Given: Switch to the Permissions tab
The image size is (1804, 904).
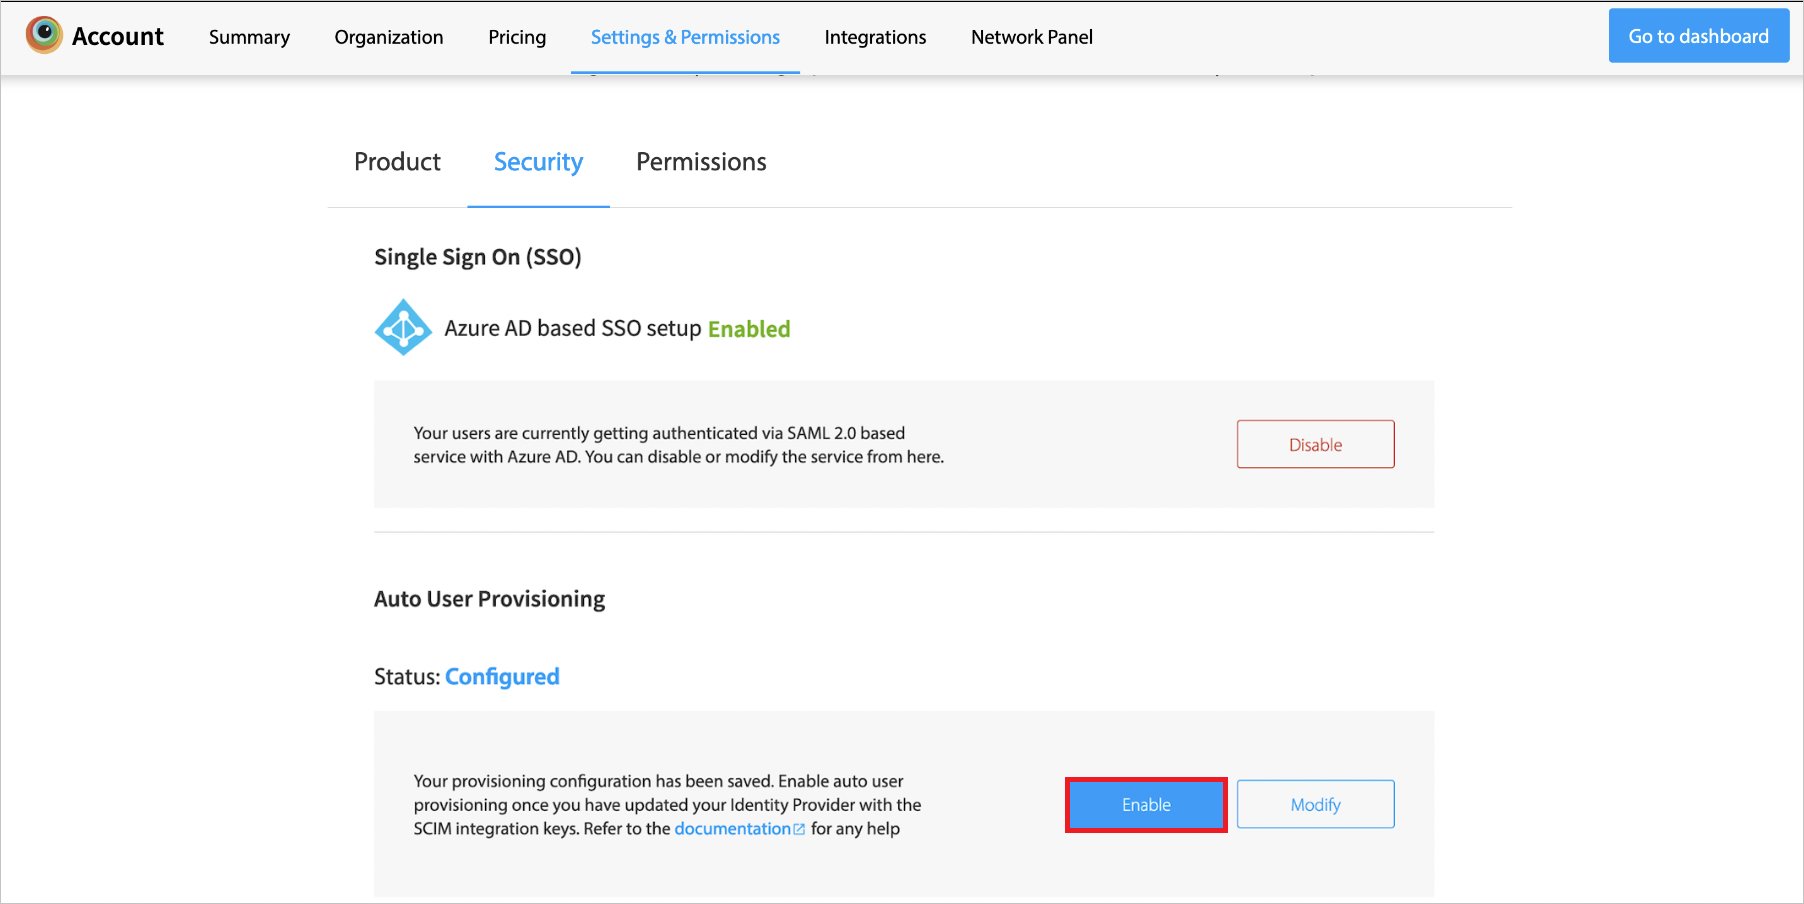Looking at the screenshot, I should 701,162.
